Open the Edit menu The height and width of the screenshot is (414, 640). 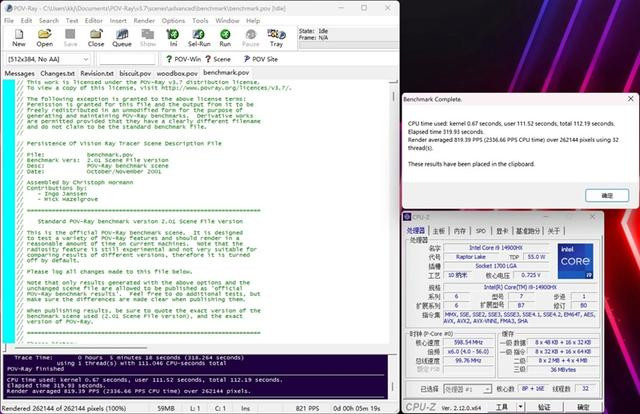tap(26, 20)
